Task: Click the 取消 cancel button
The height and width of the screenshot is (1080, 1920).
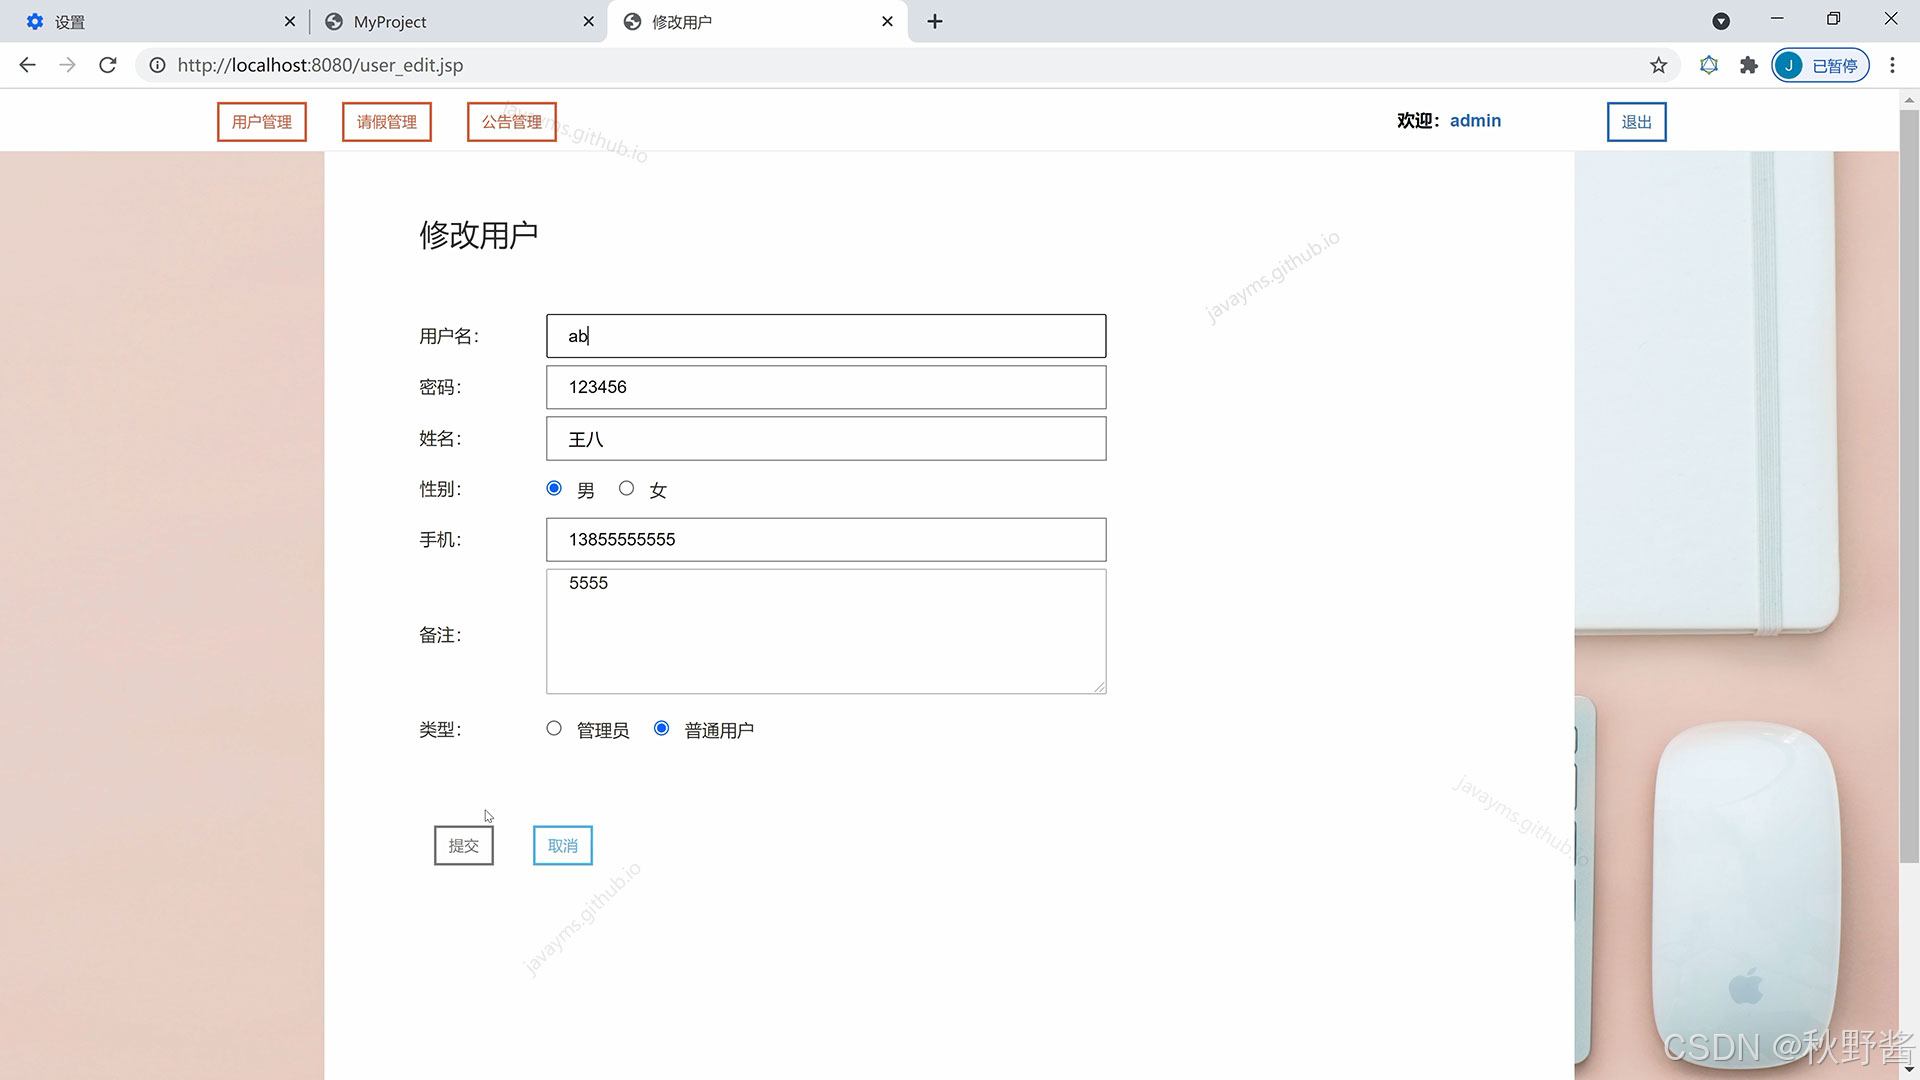Action: click(x=562, y=845)
